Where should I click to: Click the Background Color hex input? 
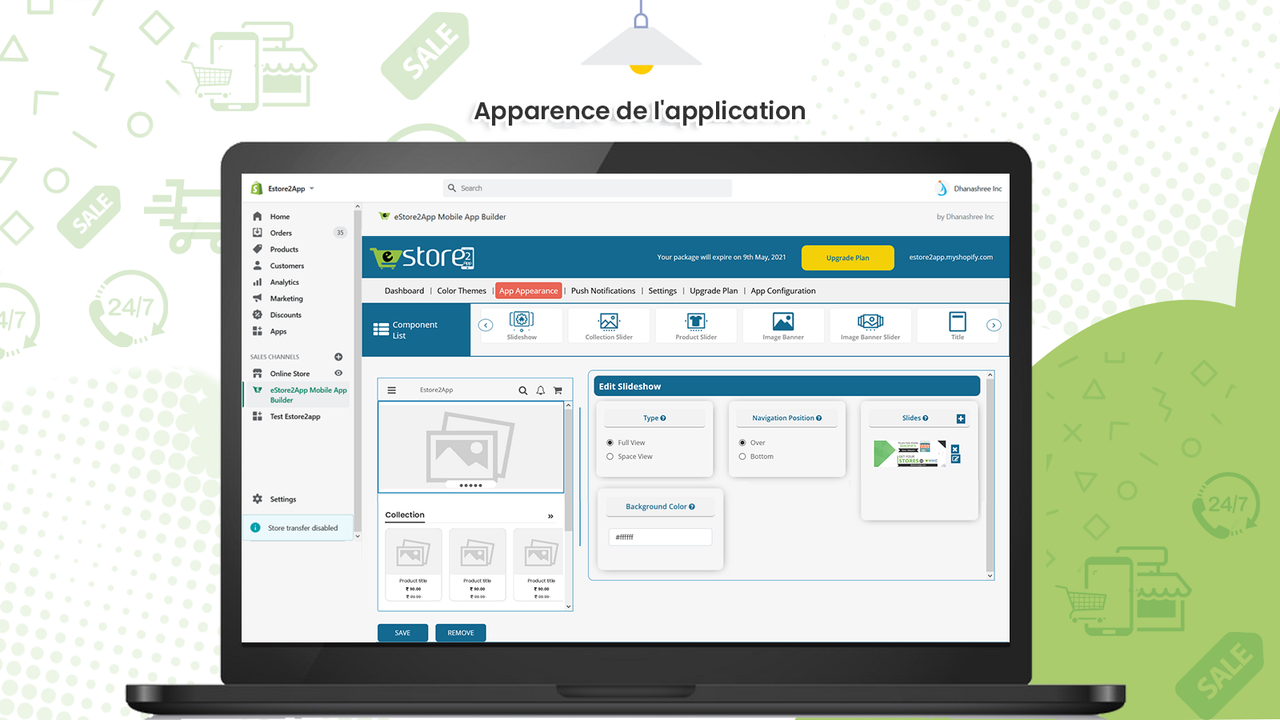[661, 538]
